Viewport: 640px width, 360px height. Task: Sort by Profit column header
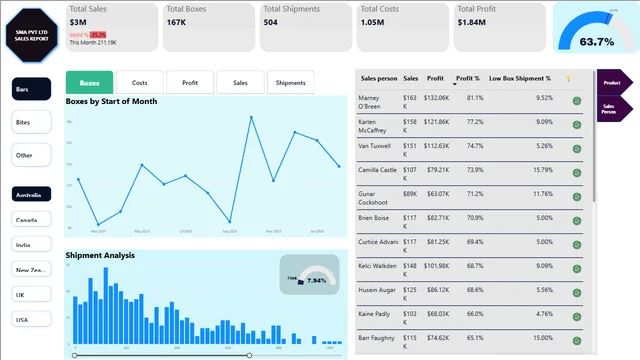pos(435,78)
